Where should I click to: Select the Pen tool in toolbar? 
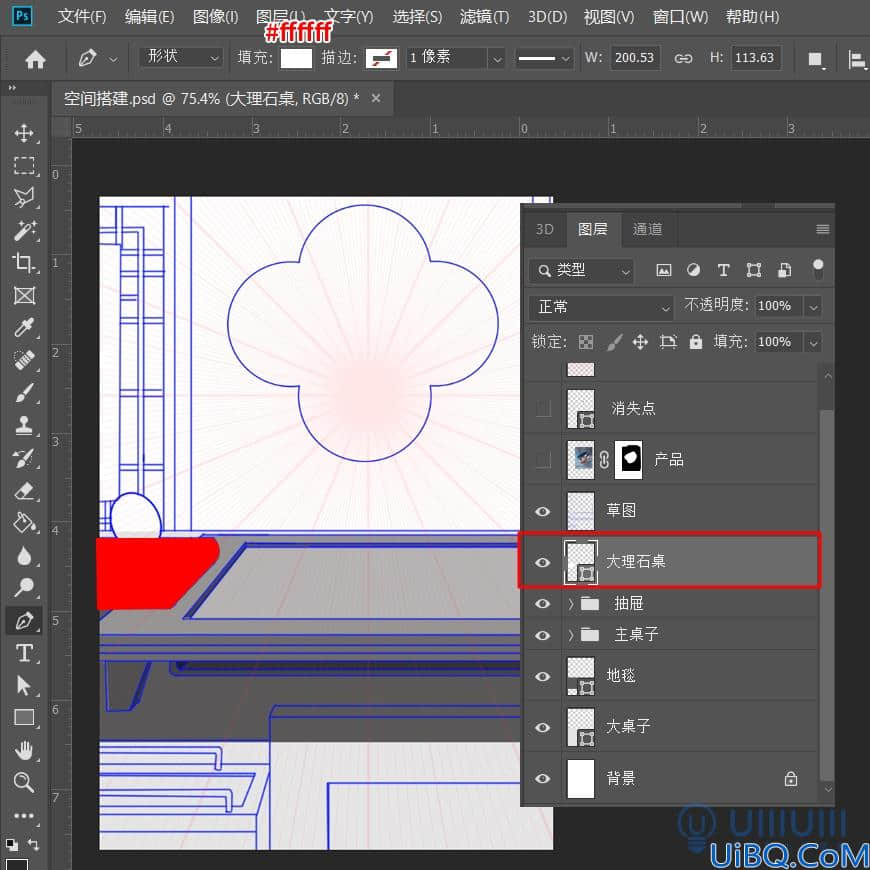point(24,620)
